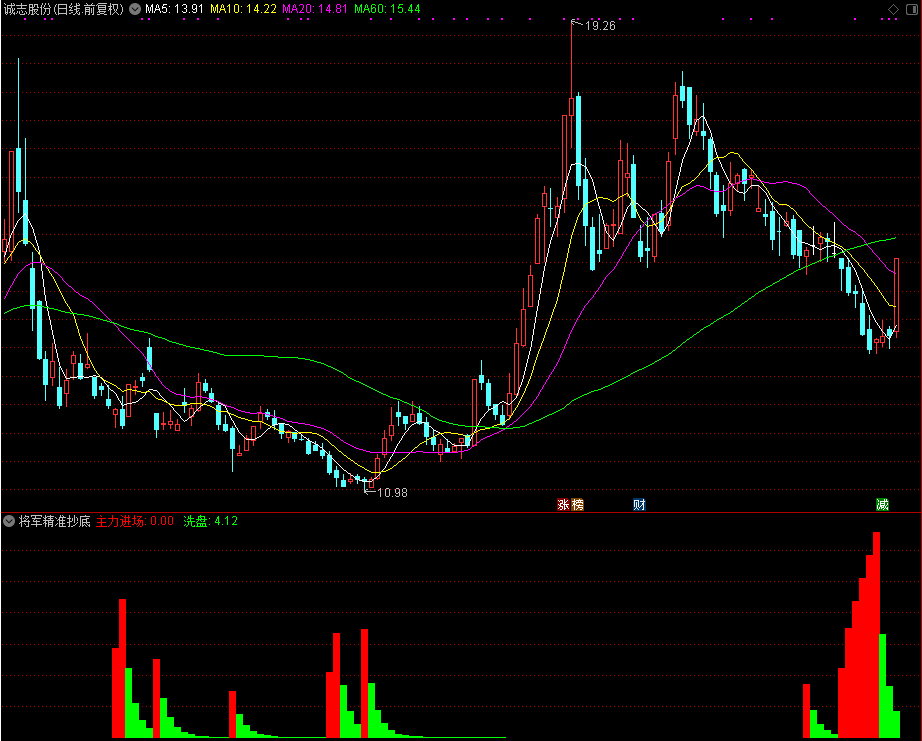
Task: Click the last red candlestick on the chart
Action: 896,293
